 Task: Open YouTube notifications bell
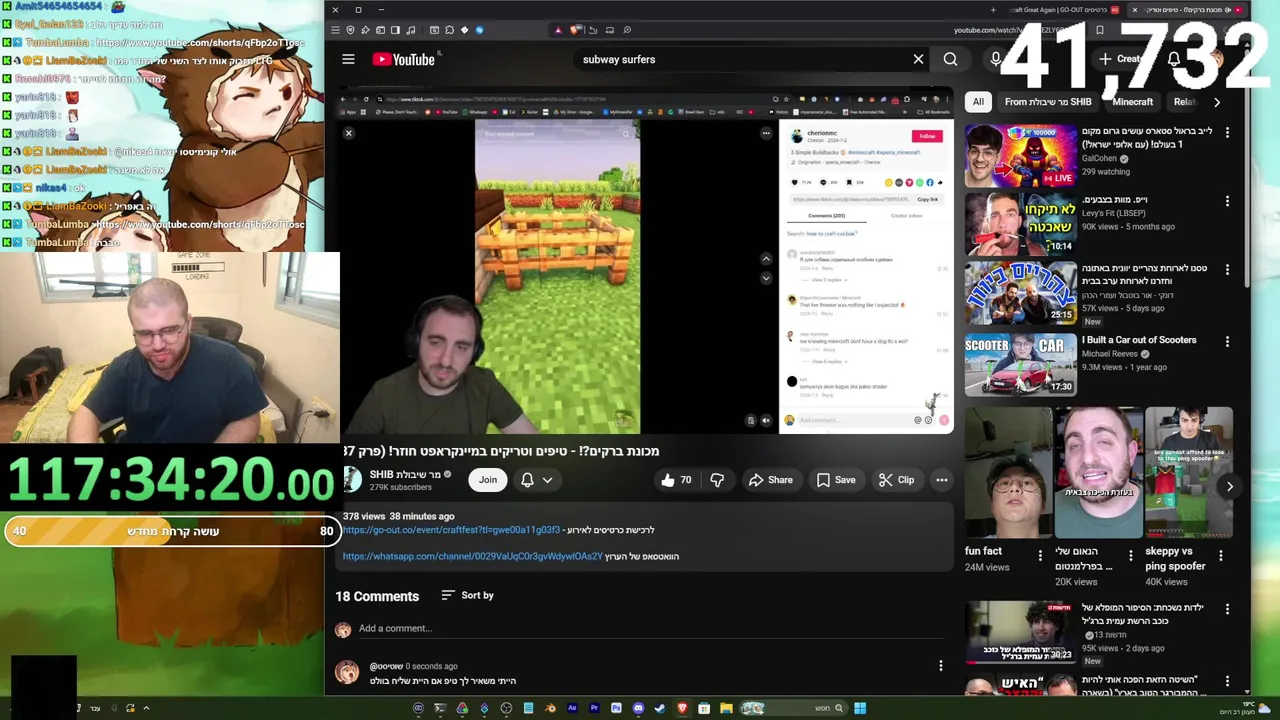pyautogui.click(x=1174, y=59)
